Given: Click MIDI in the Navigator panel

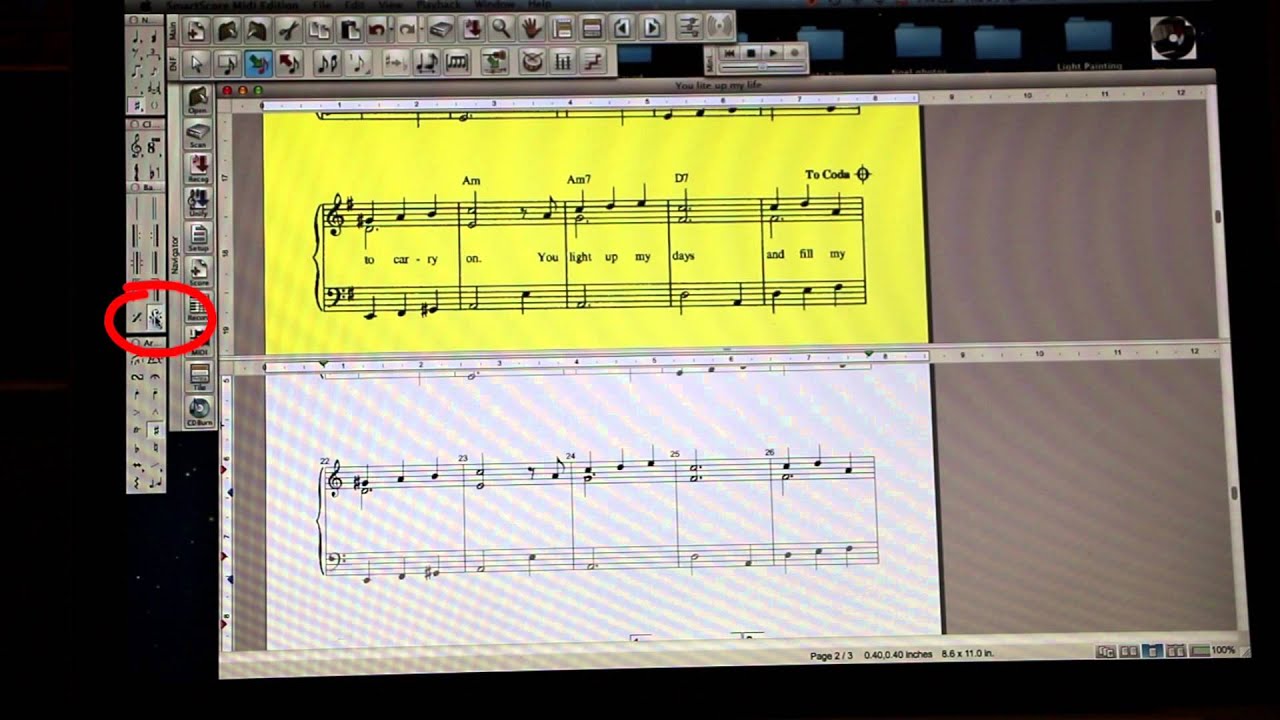Looking at the screenshot, I should 198,342.
